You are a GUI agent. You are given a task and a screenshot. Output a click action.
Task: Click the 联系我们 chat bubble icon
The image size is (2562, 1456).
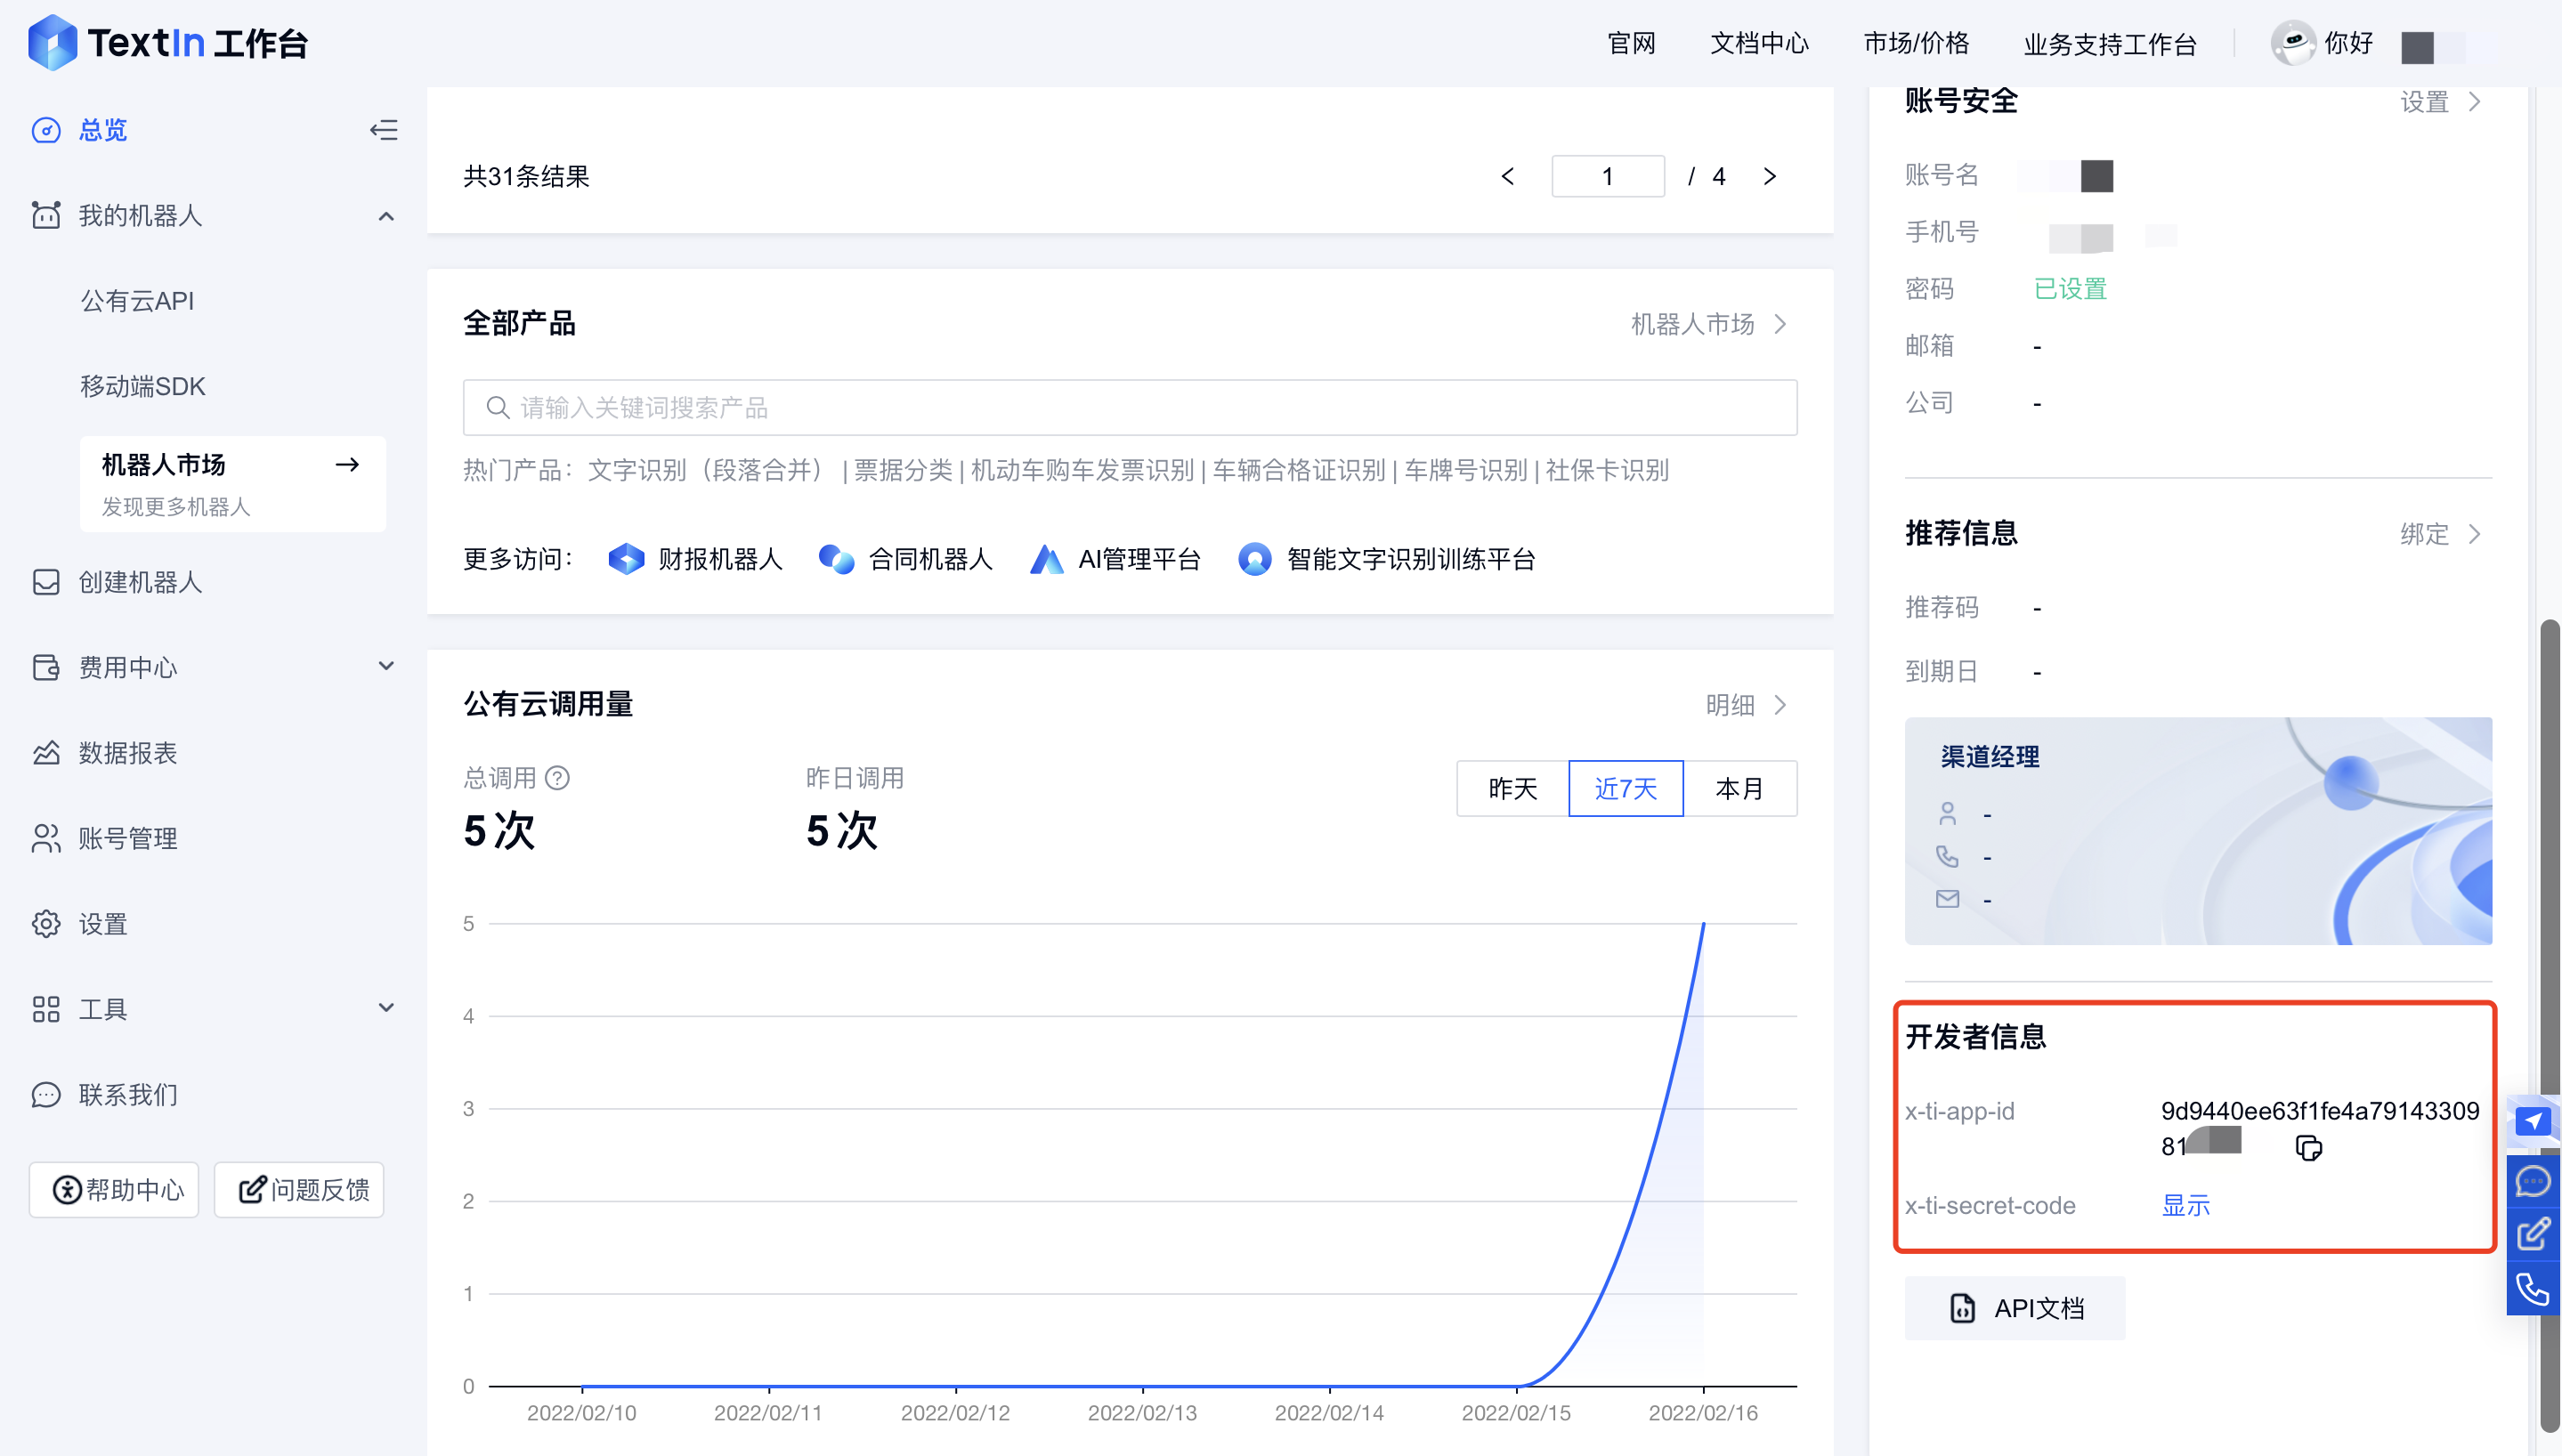46,1095
